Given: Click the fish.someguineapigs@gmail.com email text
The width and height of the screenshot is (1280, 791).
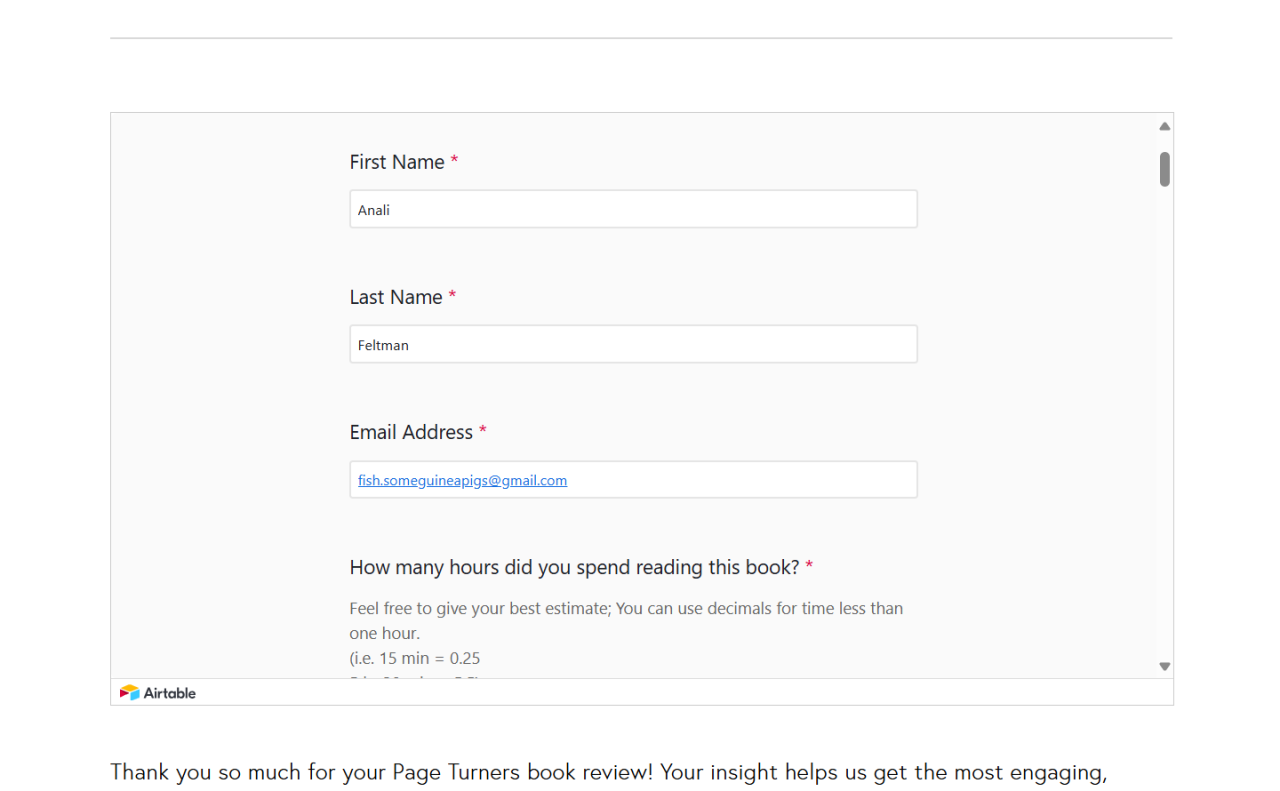Looking at the screenshot, I should point(462,480).
